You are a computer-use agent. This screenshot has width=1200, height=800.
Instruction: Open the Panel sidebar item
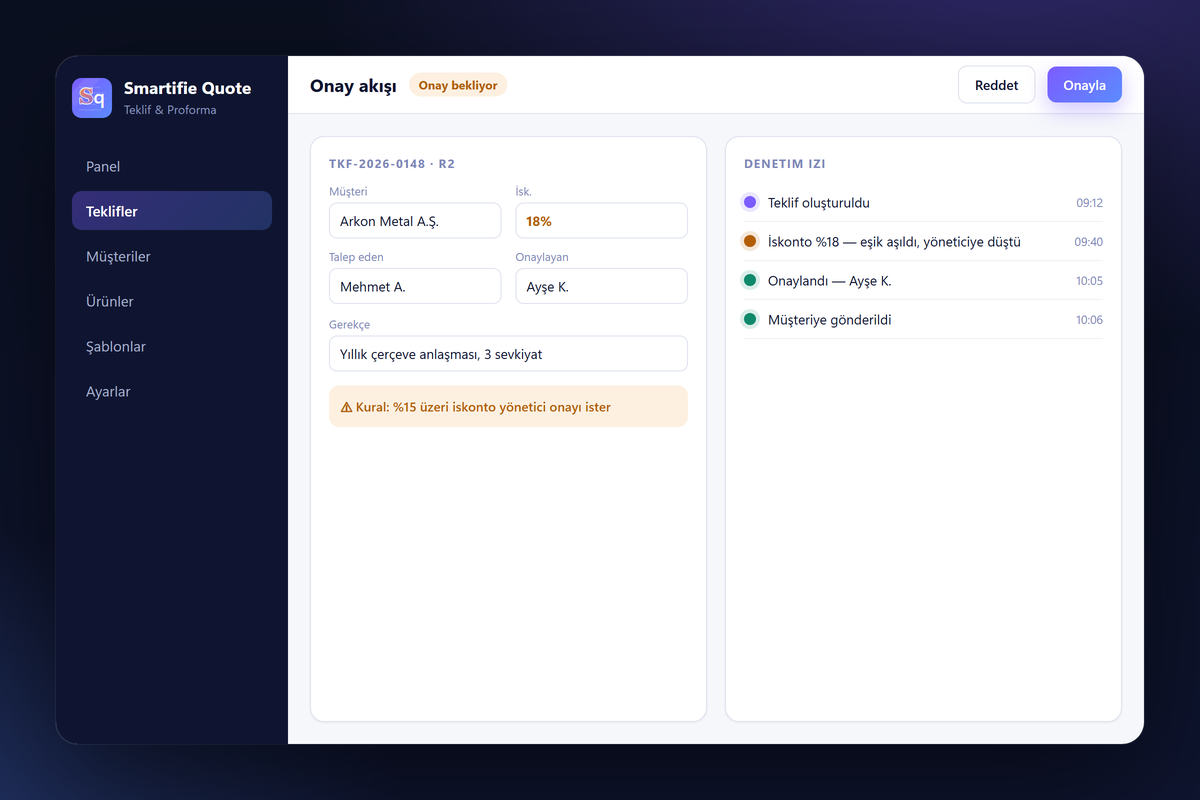click(172, 166)
